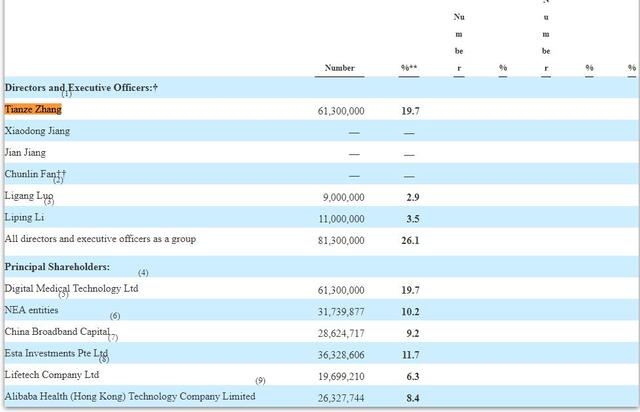This screenshot has height=412, width=640.
Task: Select the 3.5 percentage for Liping Li
Action: (x=413, y=219)
